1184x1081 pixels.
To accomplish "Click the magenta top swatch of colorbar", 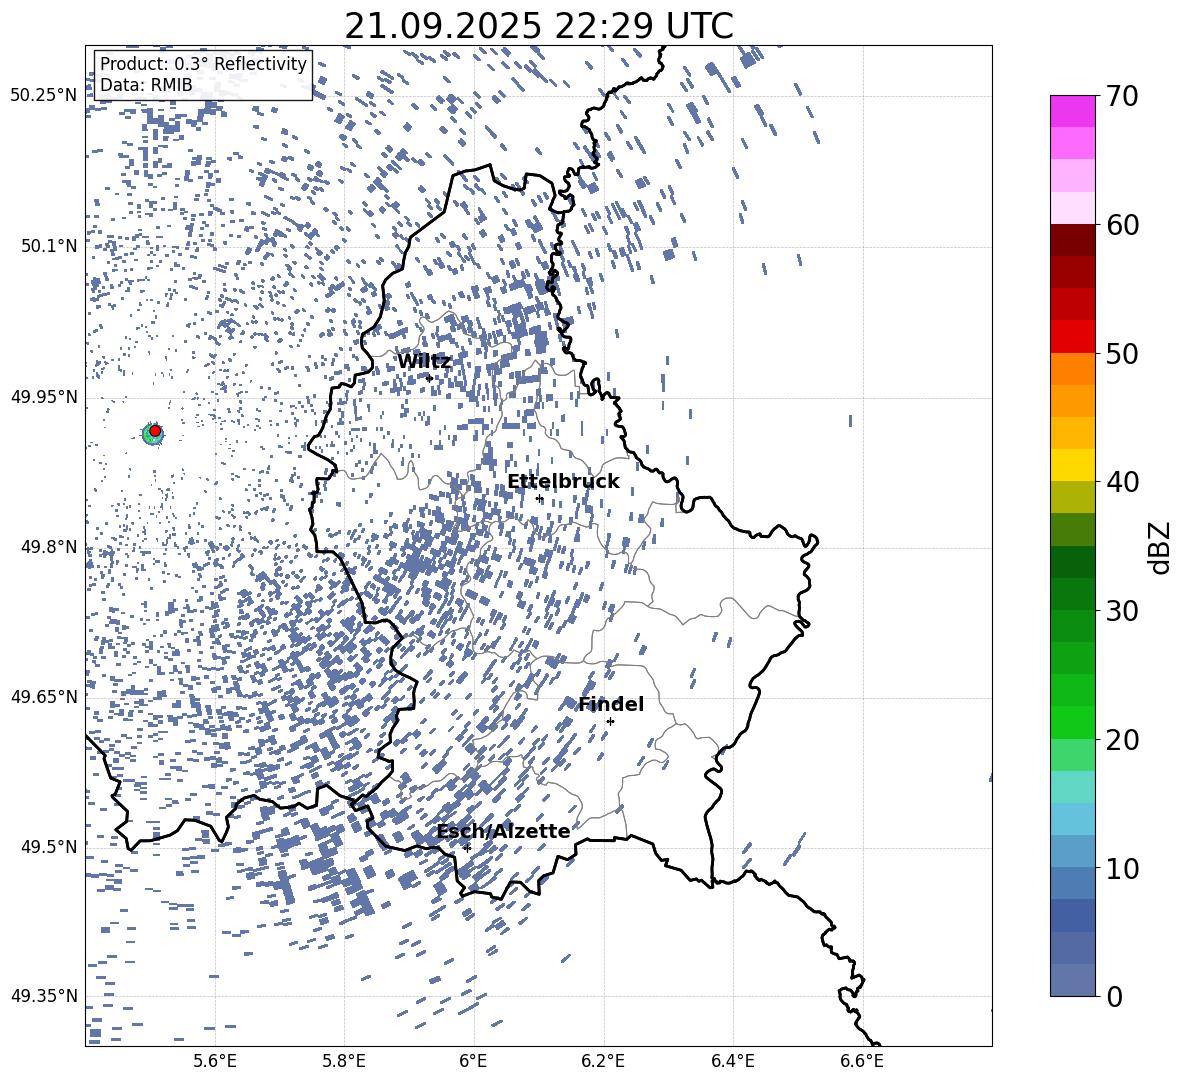I will coord(1073,111).
